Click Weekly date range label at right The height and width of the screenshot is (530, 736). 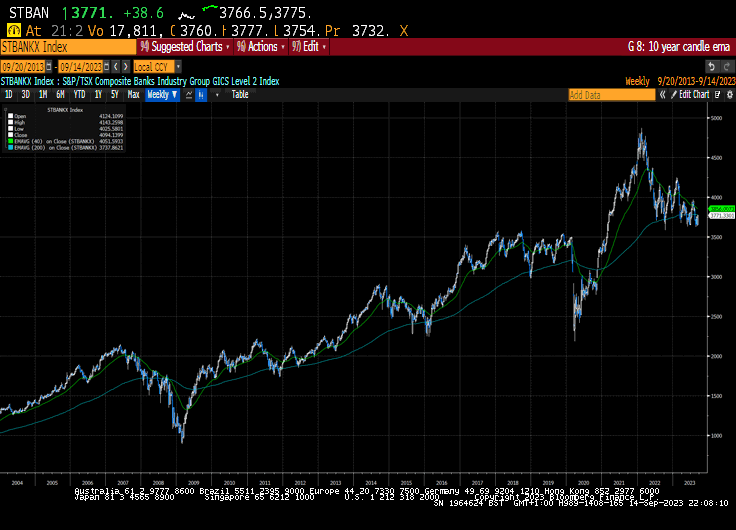coord(680,81)
